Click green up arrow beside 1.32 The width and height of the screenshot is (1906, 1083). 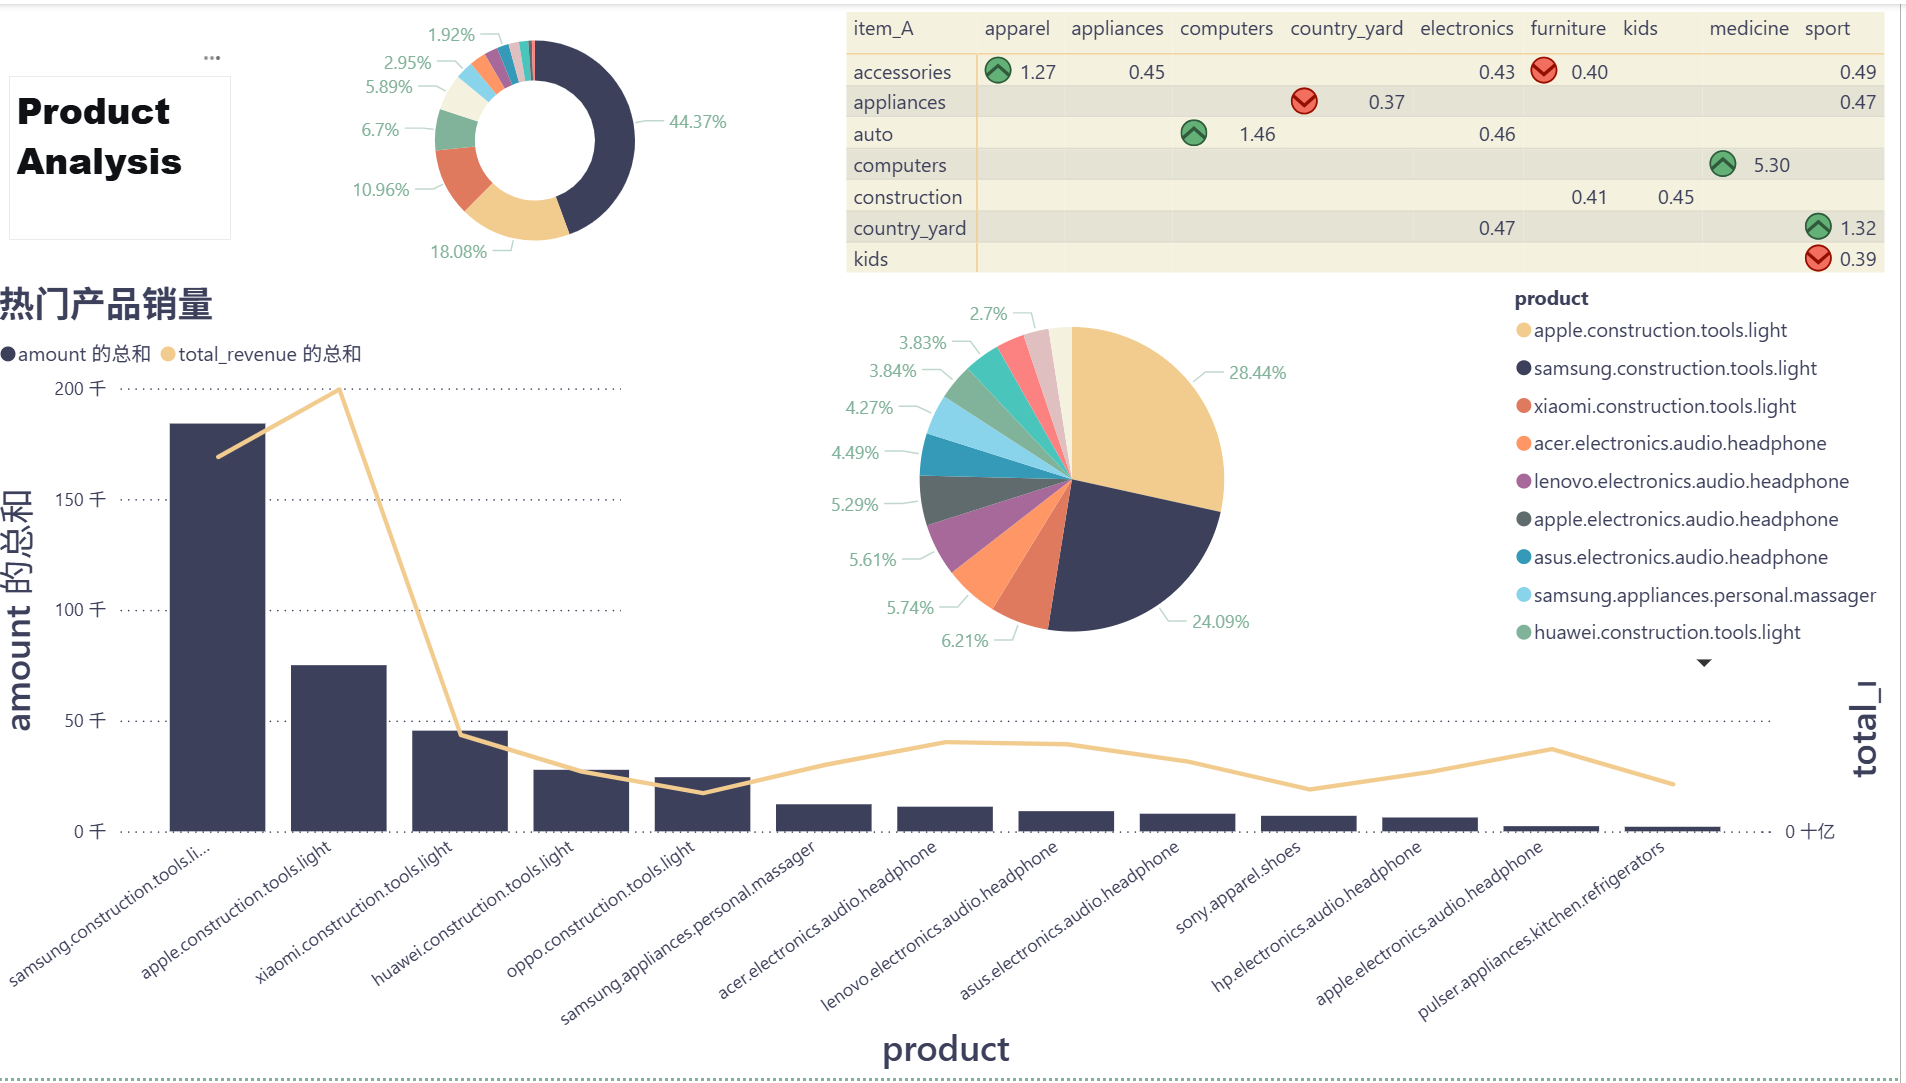tap(1817, 227)
